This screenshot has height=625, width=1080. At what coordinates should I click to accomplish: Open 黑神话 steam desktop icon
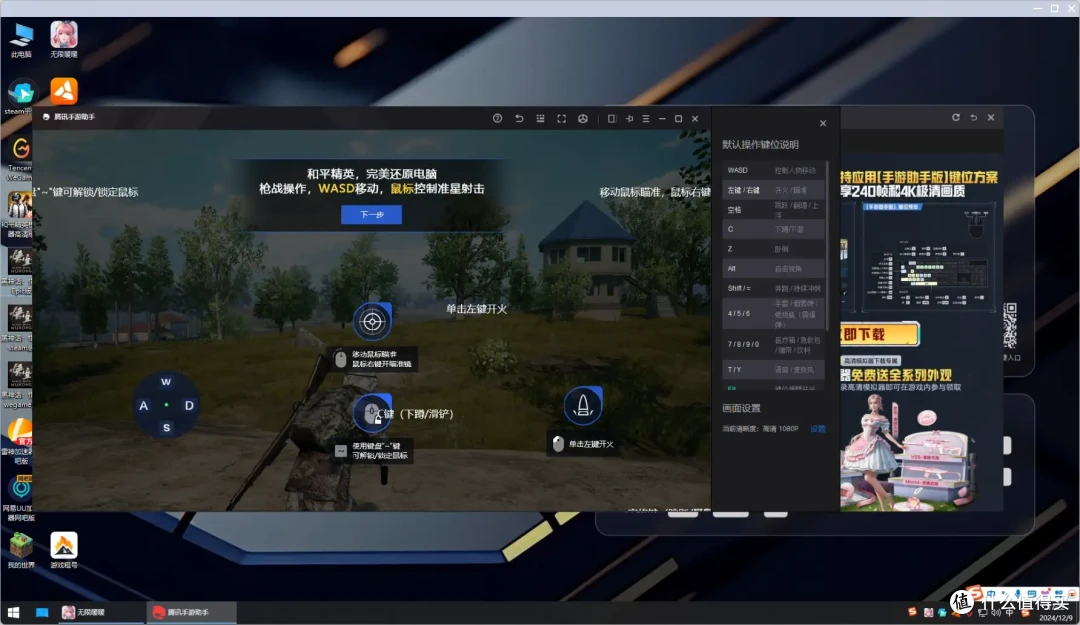[x=19, y=328]
